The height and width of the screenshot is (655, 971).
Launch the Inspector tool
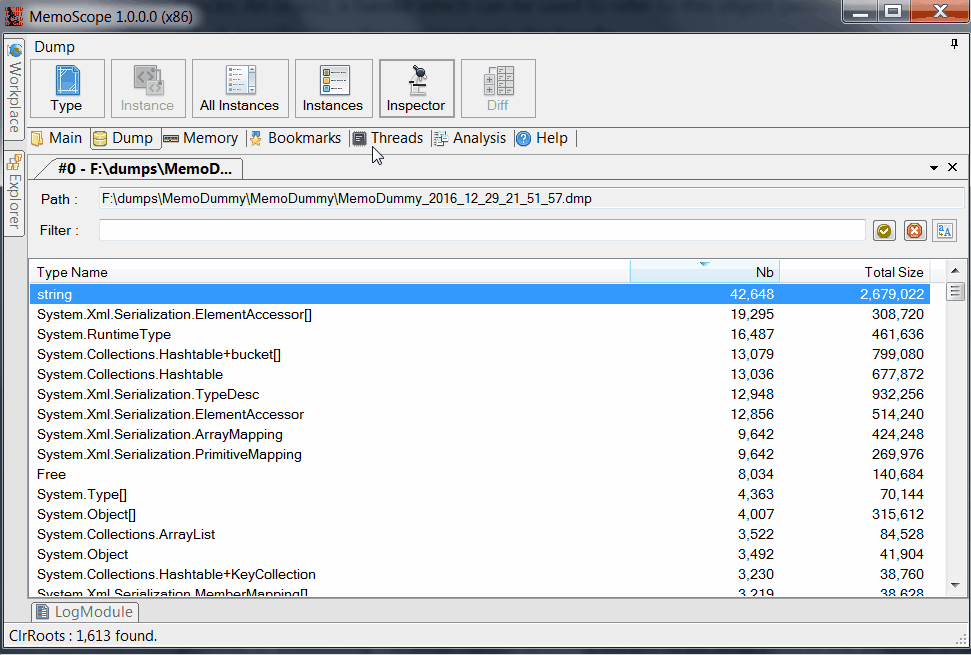tap(416, 89)
